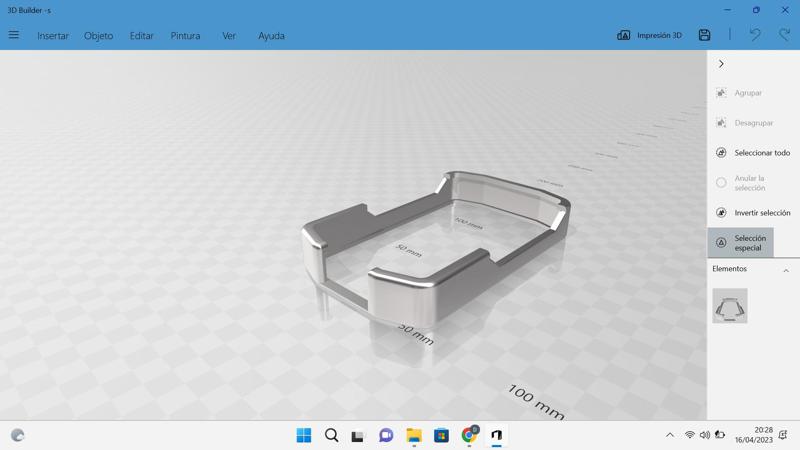Click the Wi-Fi network icon

(690, 435)
